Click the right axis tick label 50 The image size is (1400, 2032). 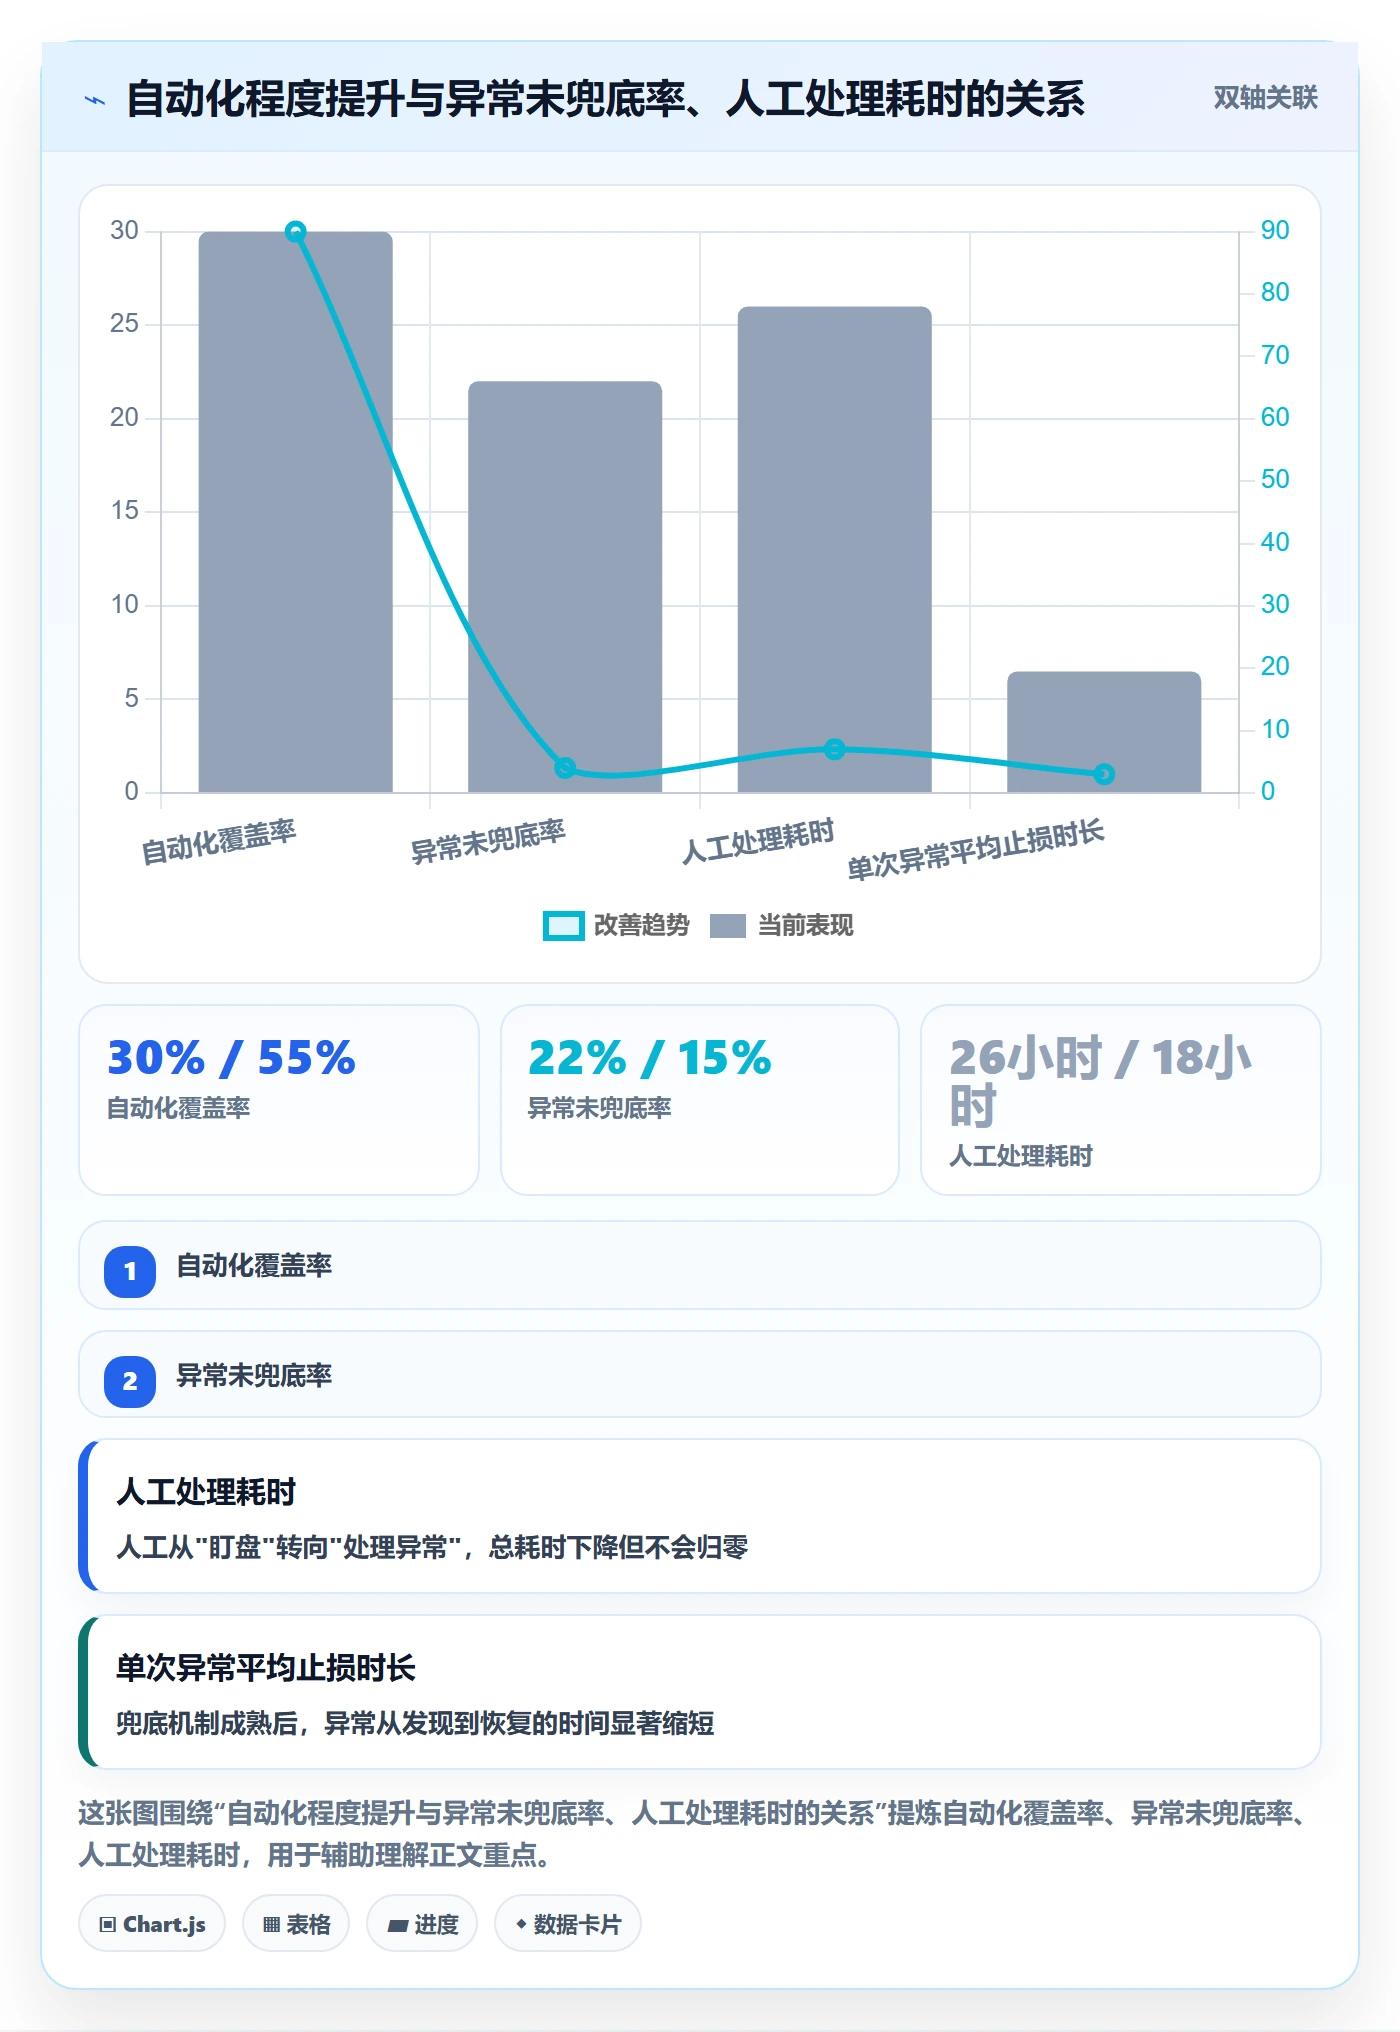[1275, 480]
